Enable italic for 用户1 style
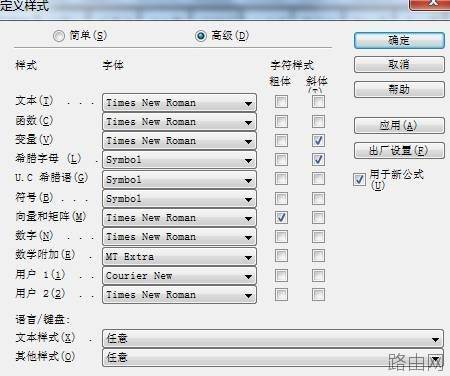Viewport: 450px width, 376px height. click(x=318, y=275)
